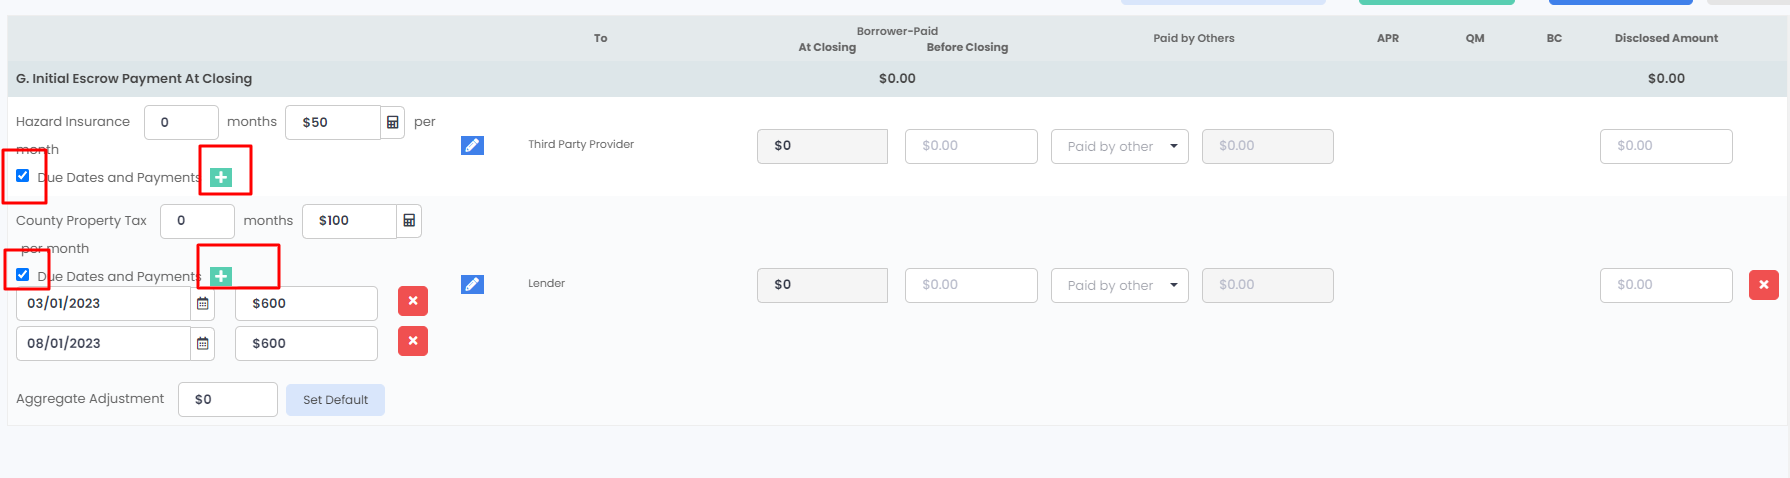1790x478 pixels.
Task: Remove the 08/01/2023 due date row
Action: pyautogui.click(x=413, y=341)
